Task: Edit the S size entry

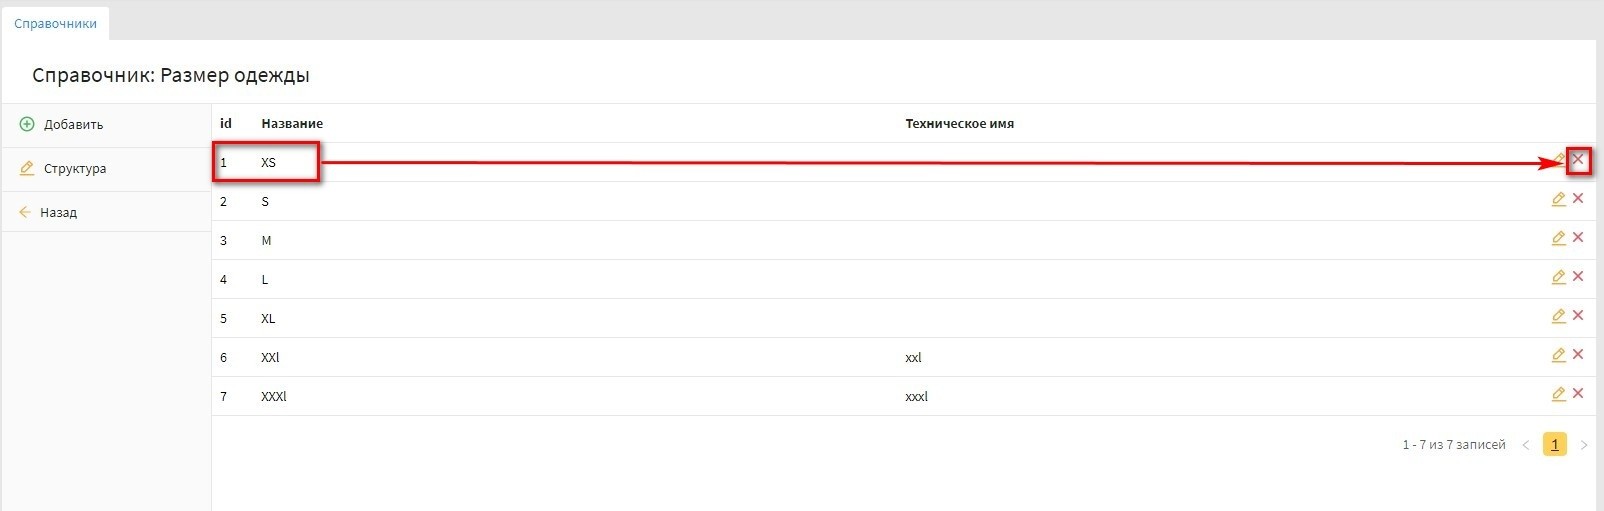Action: pyautogui.click(x=1558, y=199)
